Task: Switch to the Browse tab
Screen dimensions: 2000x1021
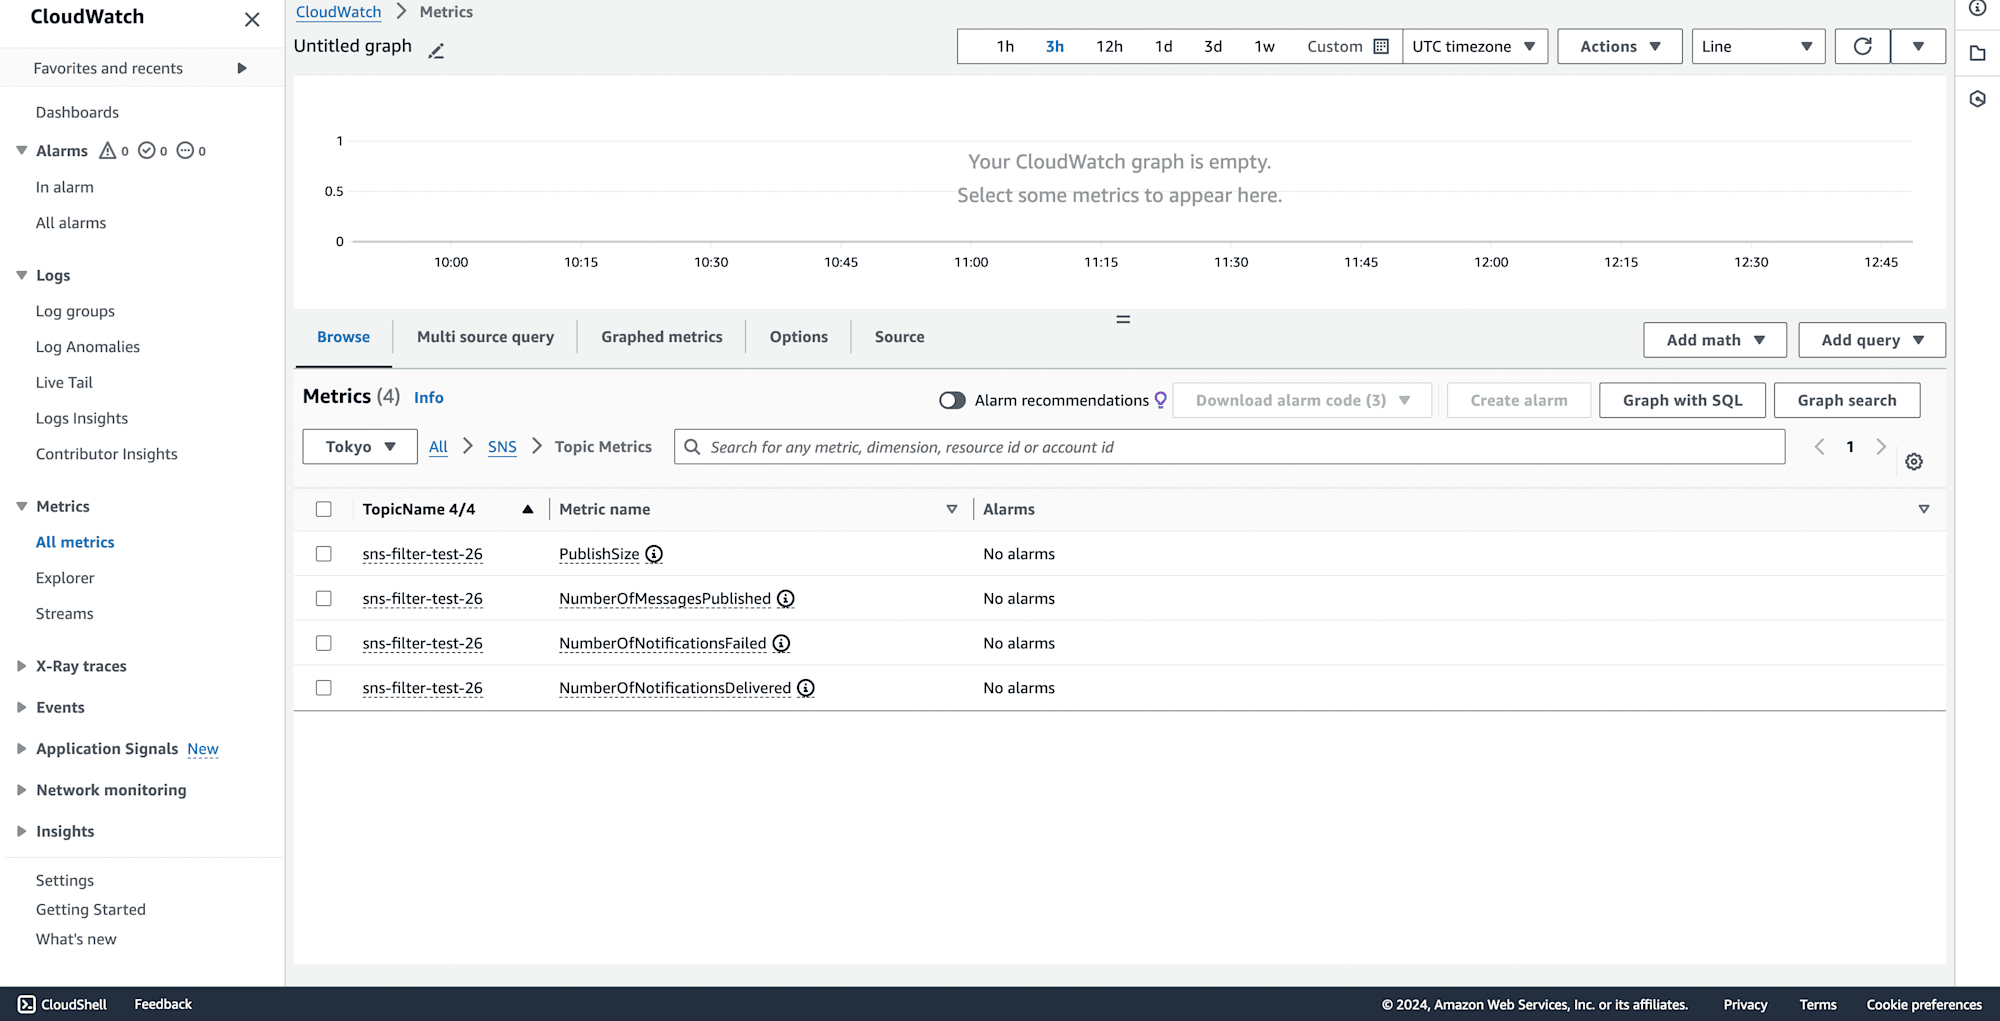Action: click(x=343, y=337)
